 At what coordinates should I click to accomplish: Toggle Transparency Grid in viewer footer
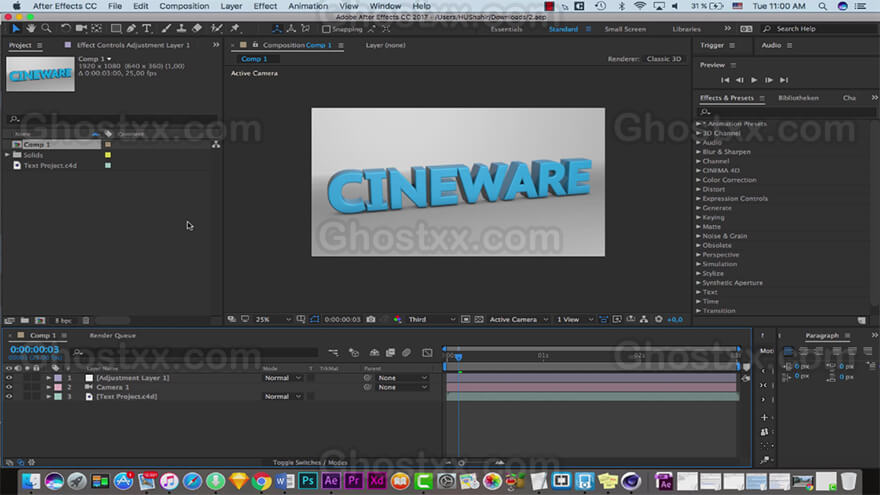tap(479, 319)
